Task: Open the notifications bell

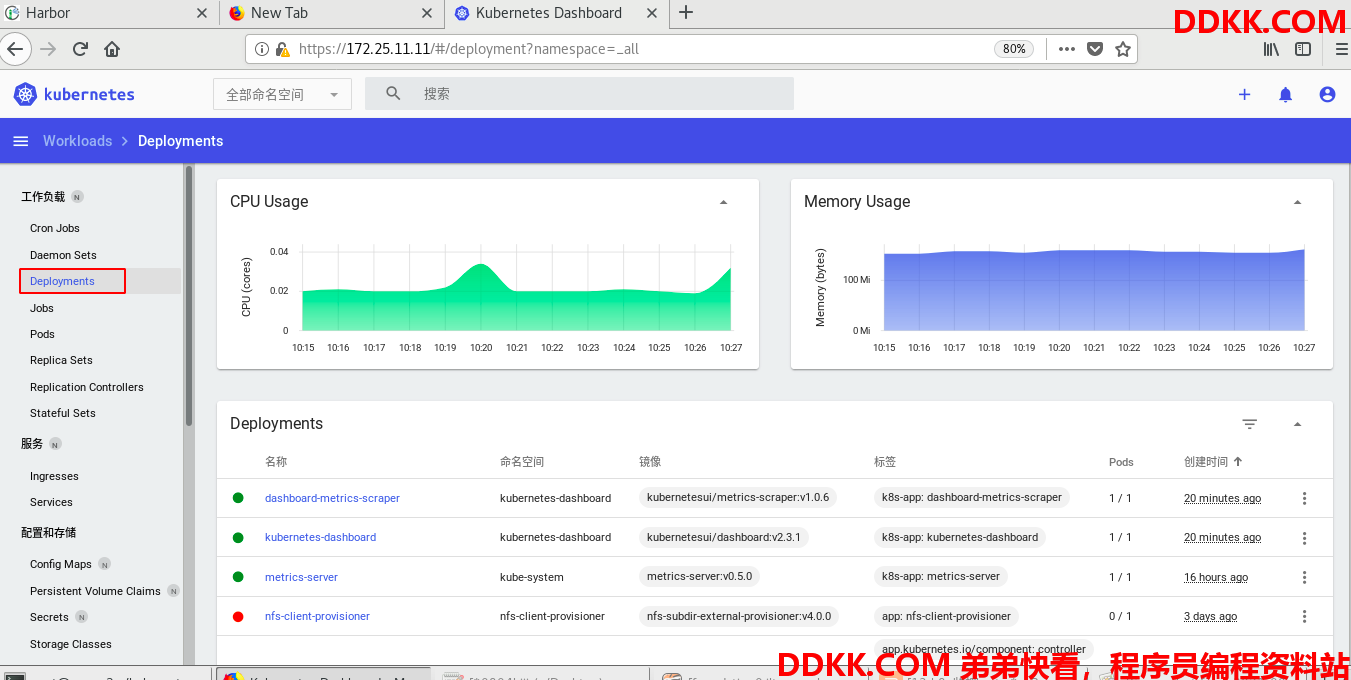Action: [1286, 94]
